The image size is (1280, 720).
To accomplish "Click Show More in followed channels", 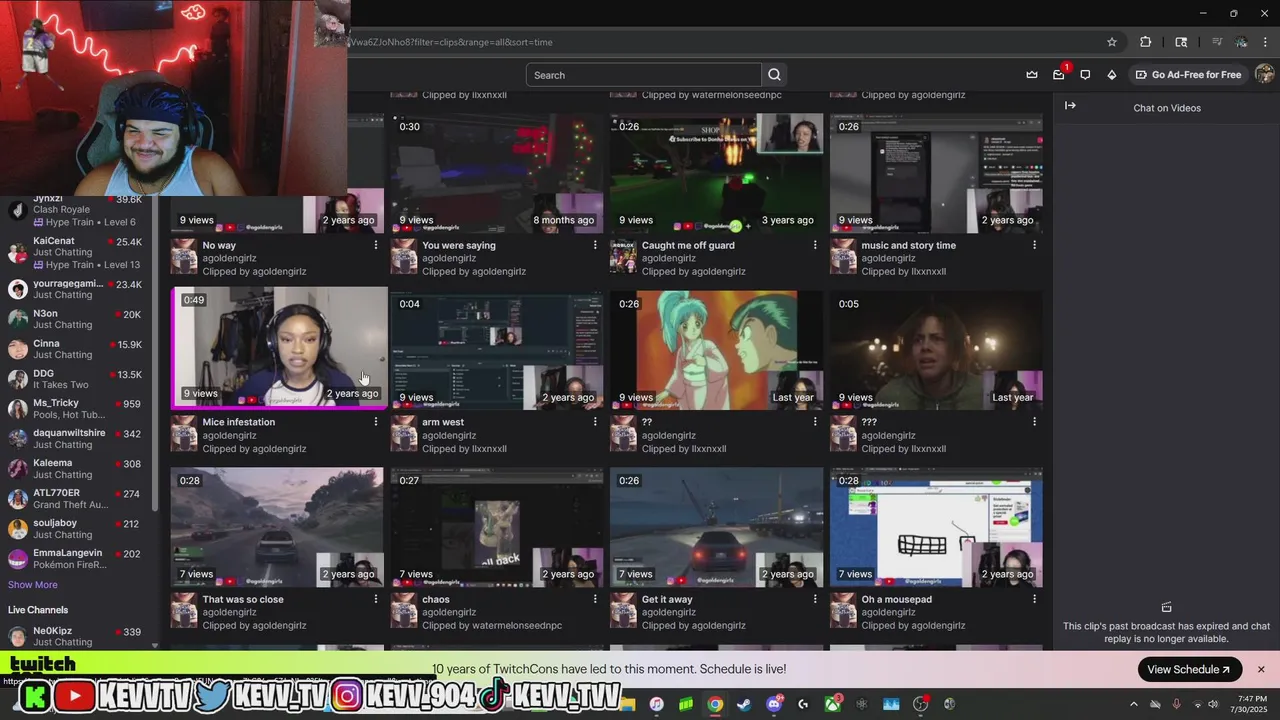I will pos(33,585).
